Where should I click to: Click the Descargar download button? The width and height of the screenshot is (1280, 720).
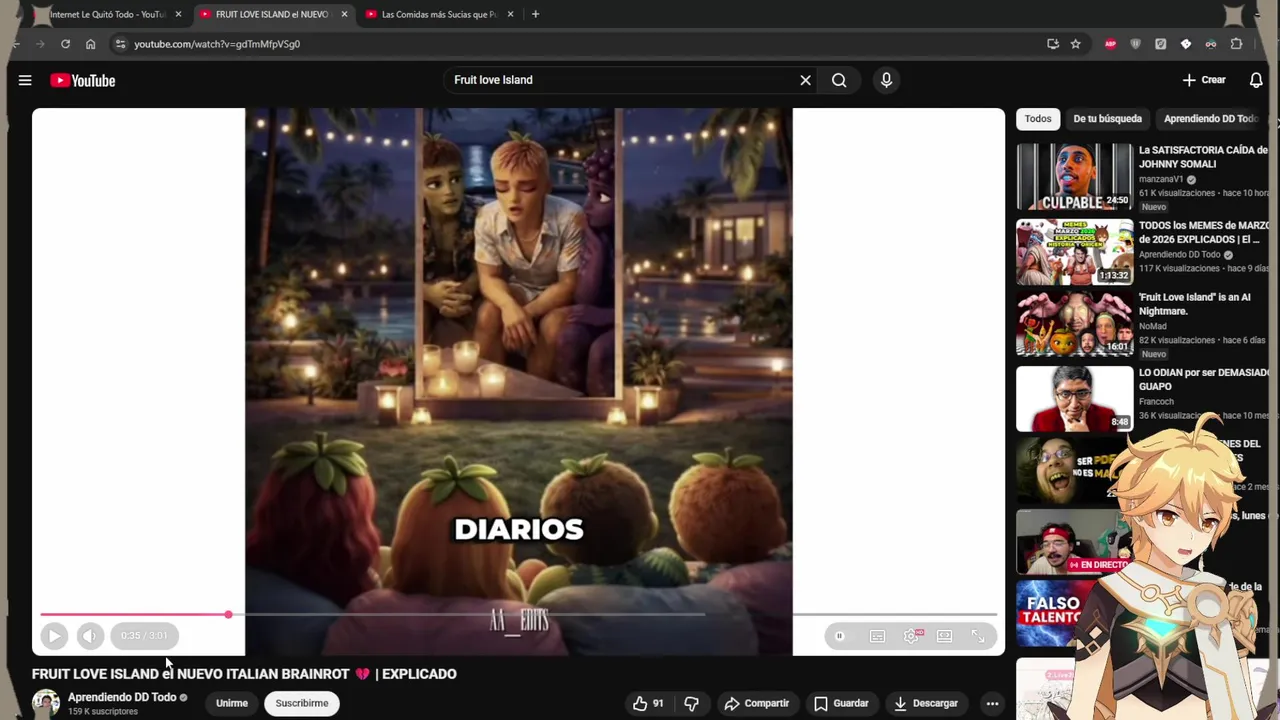[x=926, y=703]
